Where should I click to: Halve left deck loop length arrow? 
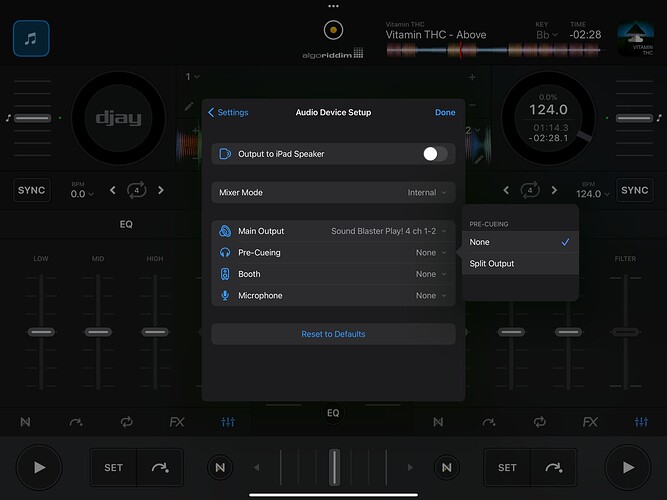tap(113, 190)
